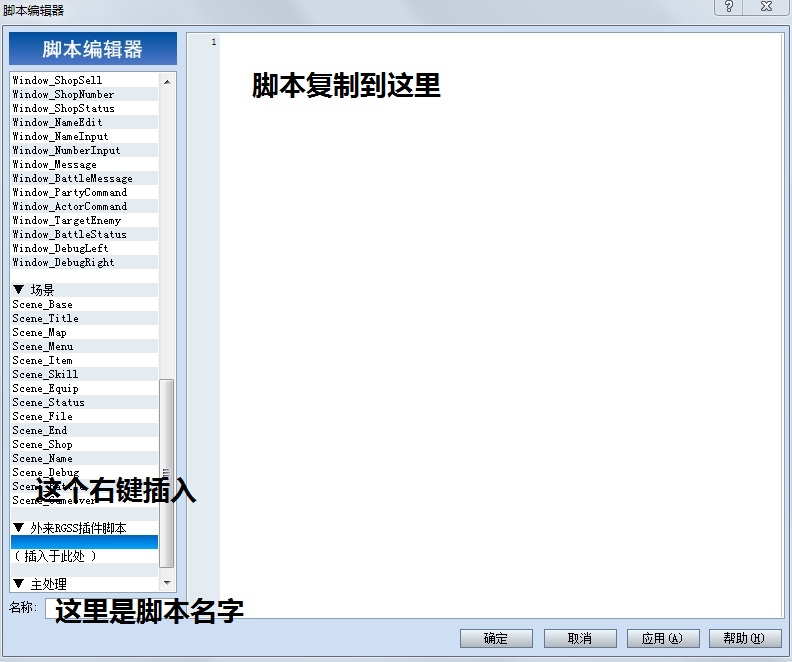792x662 pixels.
Task: Select Scene_End script
Action: click(84, 431)
